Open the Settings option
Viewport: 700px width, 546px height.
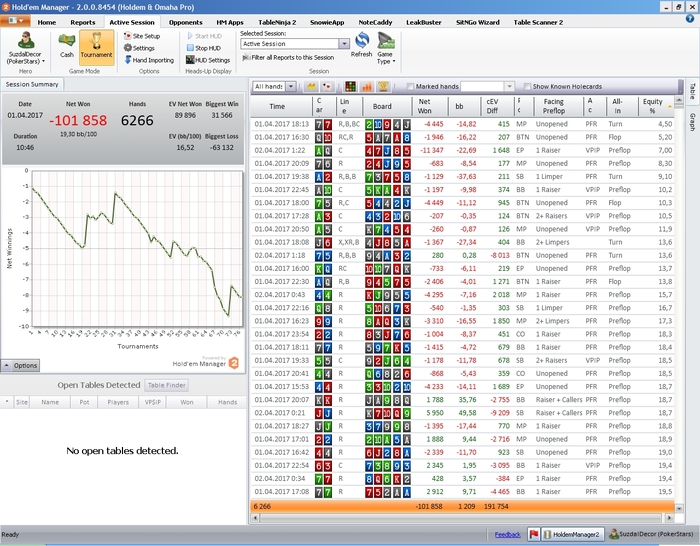click(x=139, y=48)
